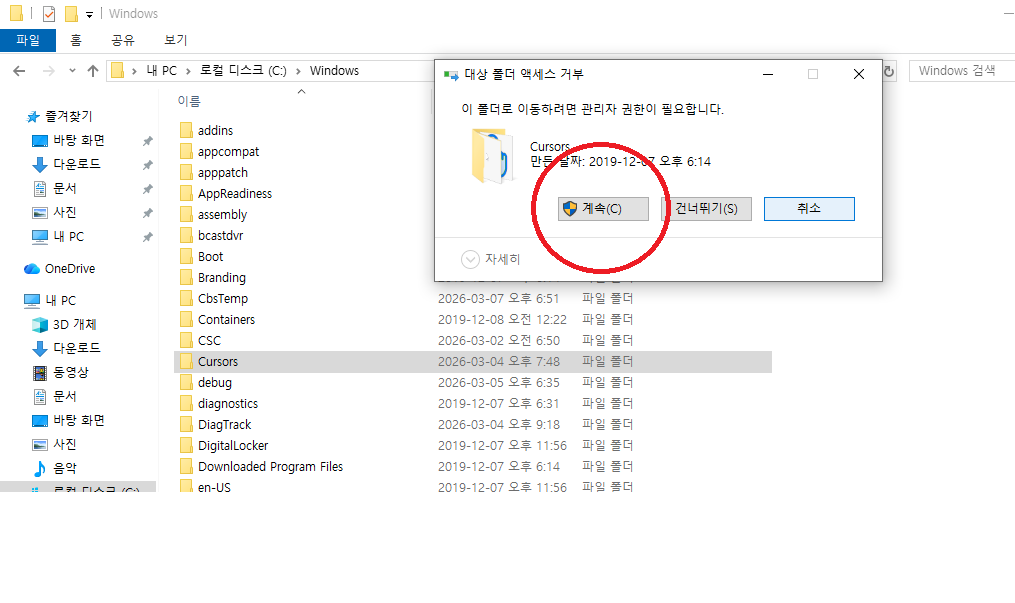Select the assembly folder icon
The height and width of the screenshot is (603, 1015).
[186, 214]
